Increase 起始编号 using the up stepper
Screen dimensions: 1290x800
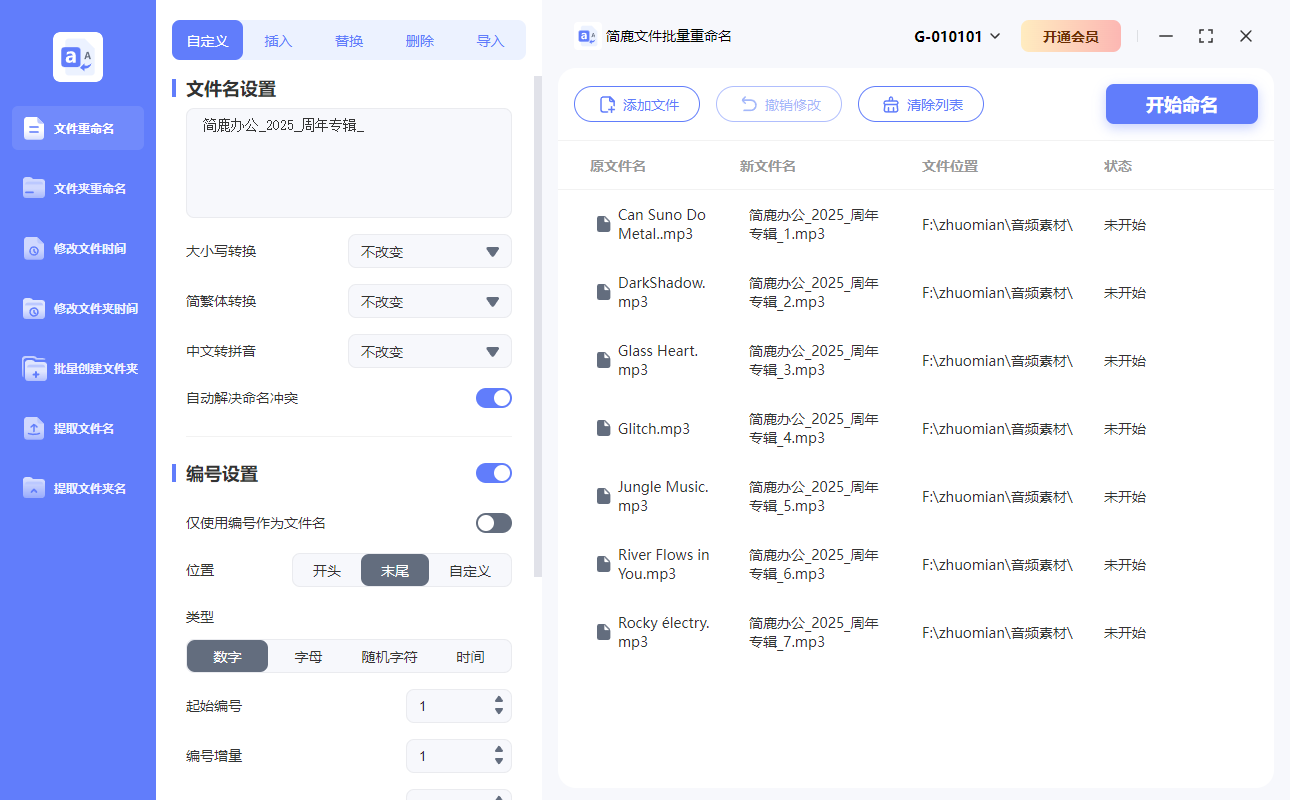[x=497, y=700]
